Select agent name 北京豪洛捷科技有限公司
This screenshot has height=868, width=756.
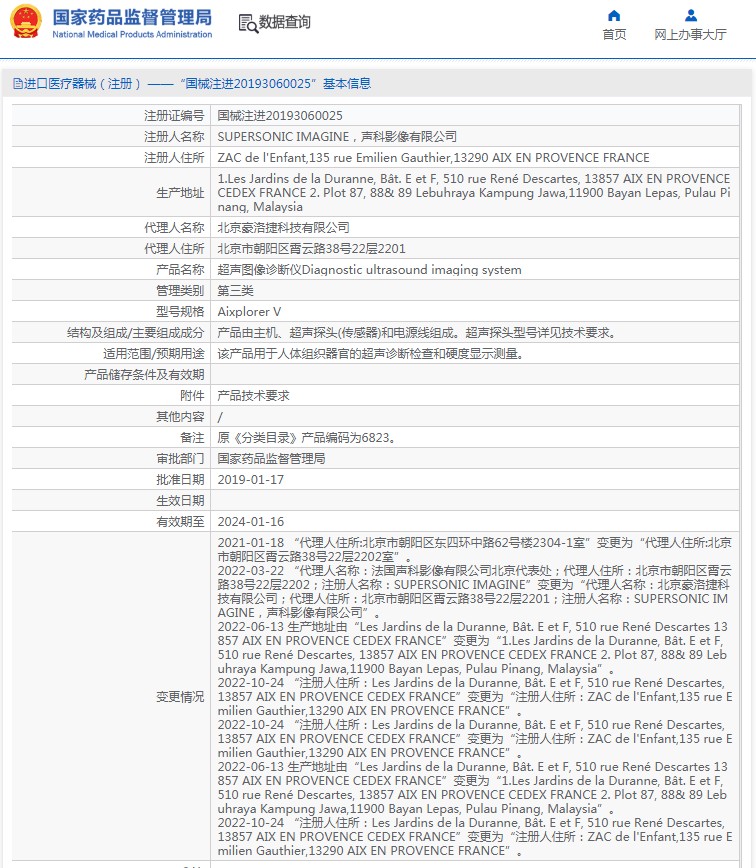[x=283, y=228]
